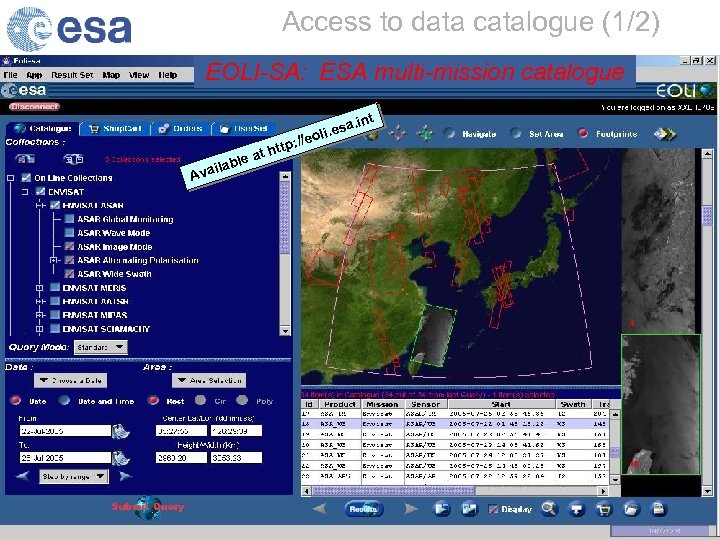Image resolution: width=720 pixels, height=540 pixels.
Task: Toggle the On Line Collections checkbox
Action: pyautogui.click(x=26, y=178)
